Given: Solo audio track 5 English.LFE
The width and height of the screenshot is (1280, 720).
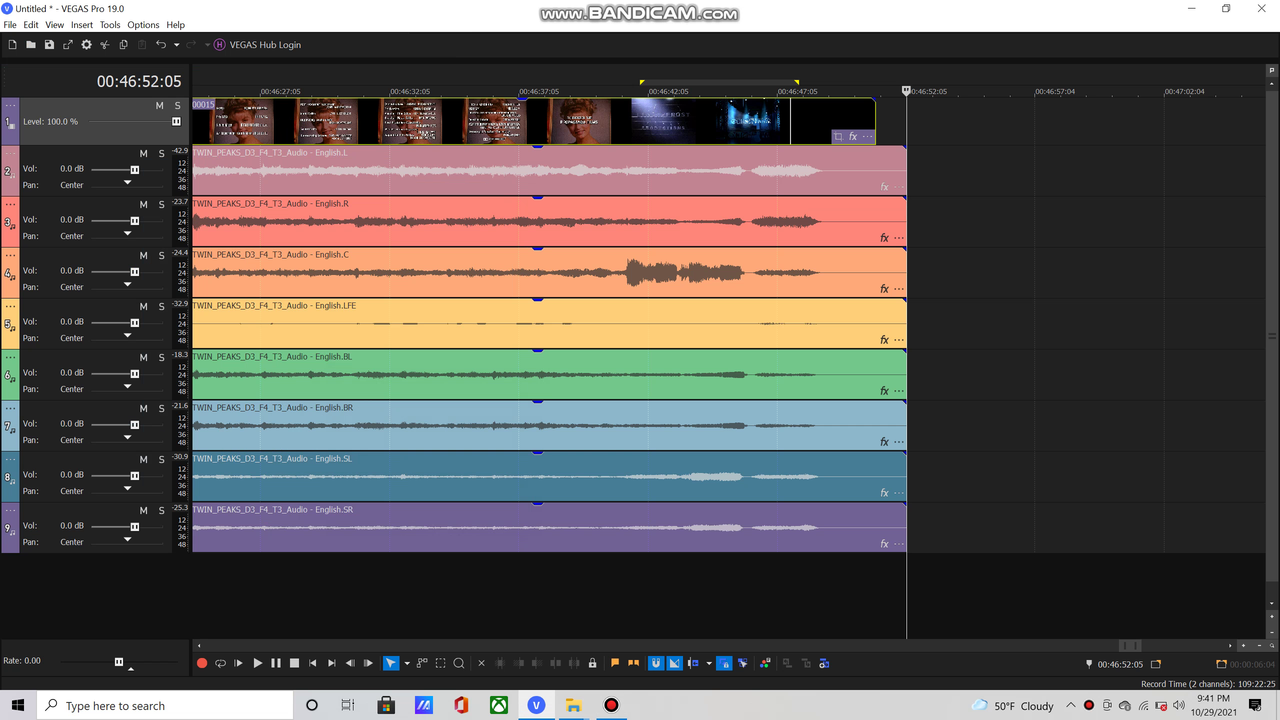Looking at the screenshot, I should click(161, 307).
